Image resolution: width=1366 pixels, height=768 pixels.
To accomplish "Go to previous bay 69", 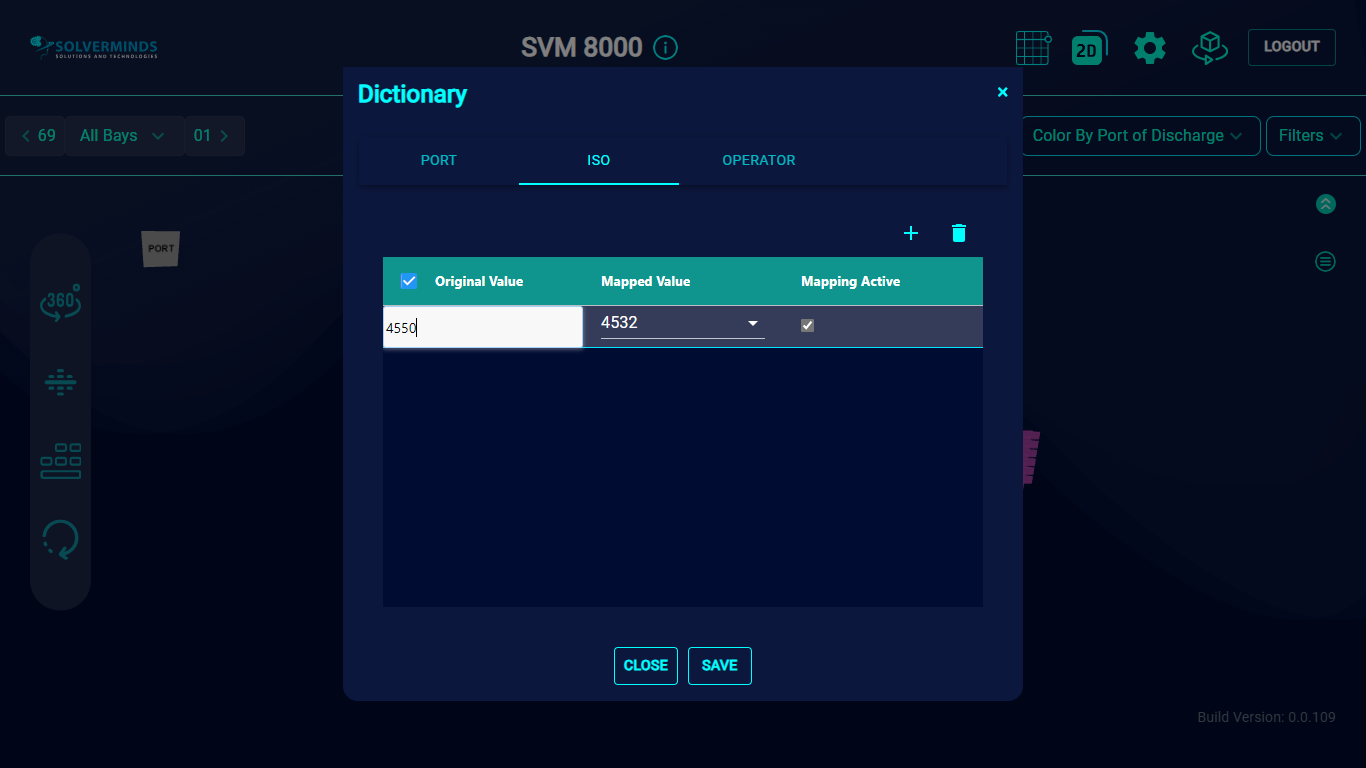I will click(35, 136).
